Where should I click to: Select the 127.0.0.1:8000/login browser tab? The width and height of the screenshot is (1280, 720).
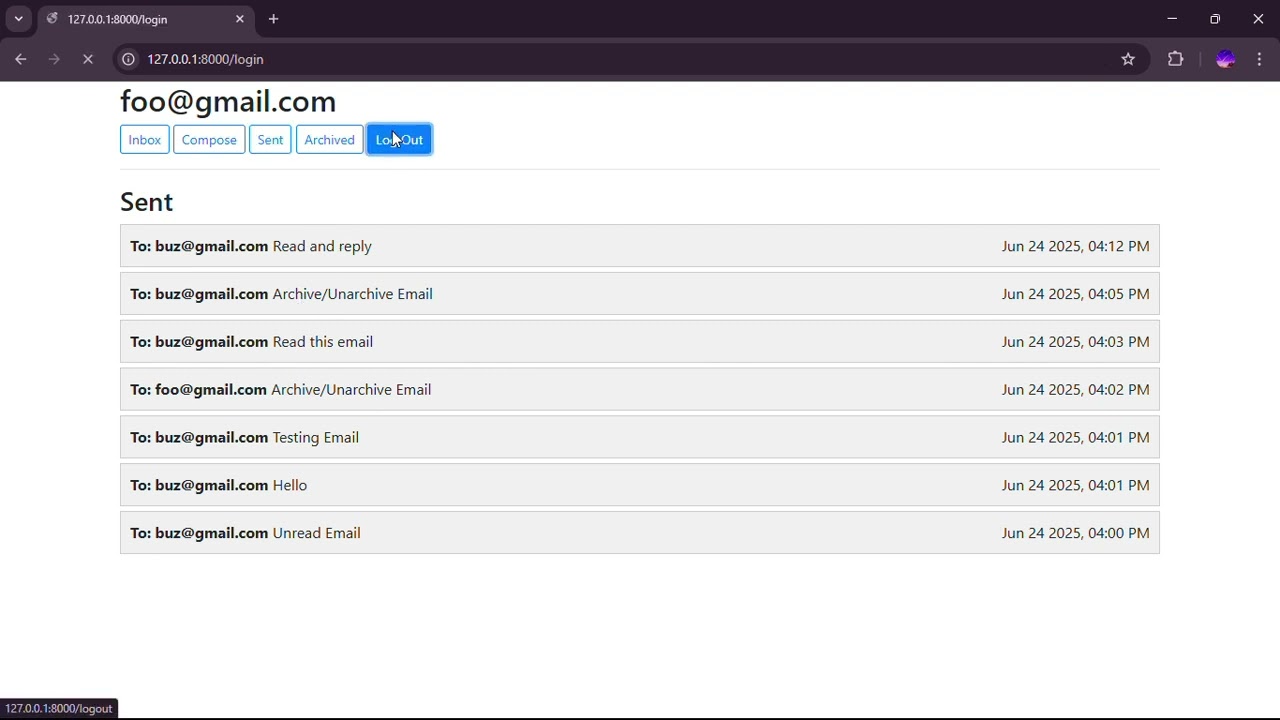[146, 19]
